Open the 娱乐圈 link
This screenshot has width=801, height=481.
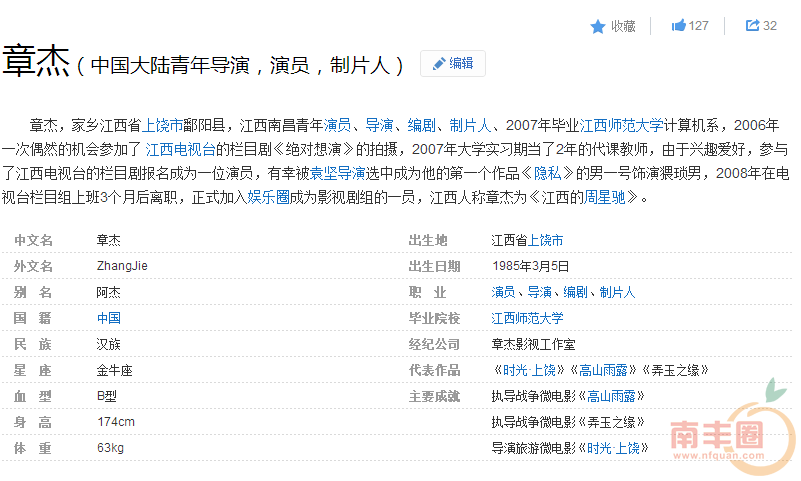[268, 197]
